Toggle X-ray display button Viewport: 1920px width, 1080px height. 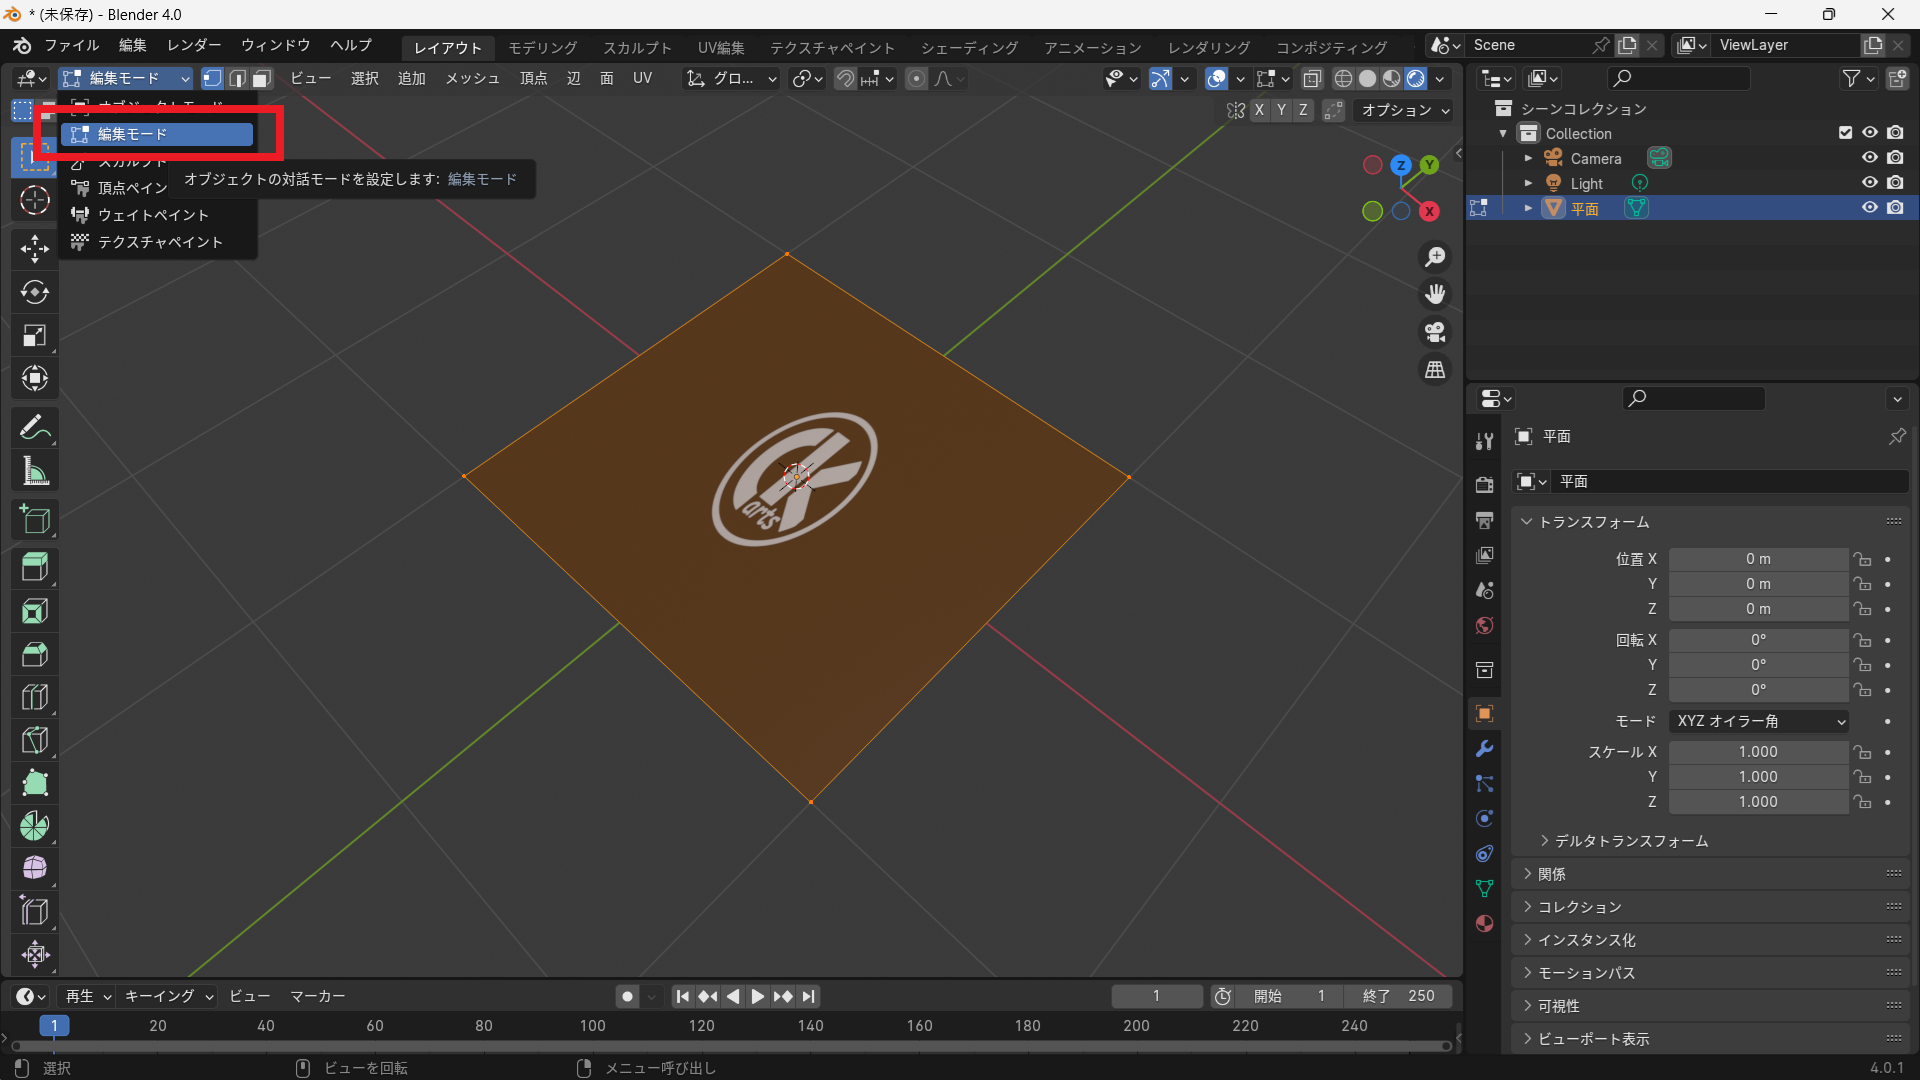[1312, 78]
